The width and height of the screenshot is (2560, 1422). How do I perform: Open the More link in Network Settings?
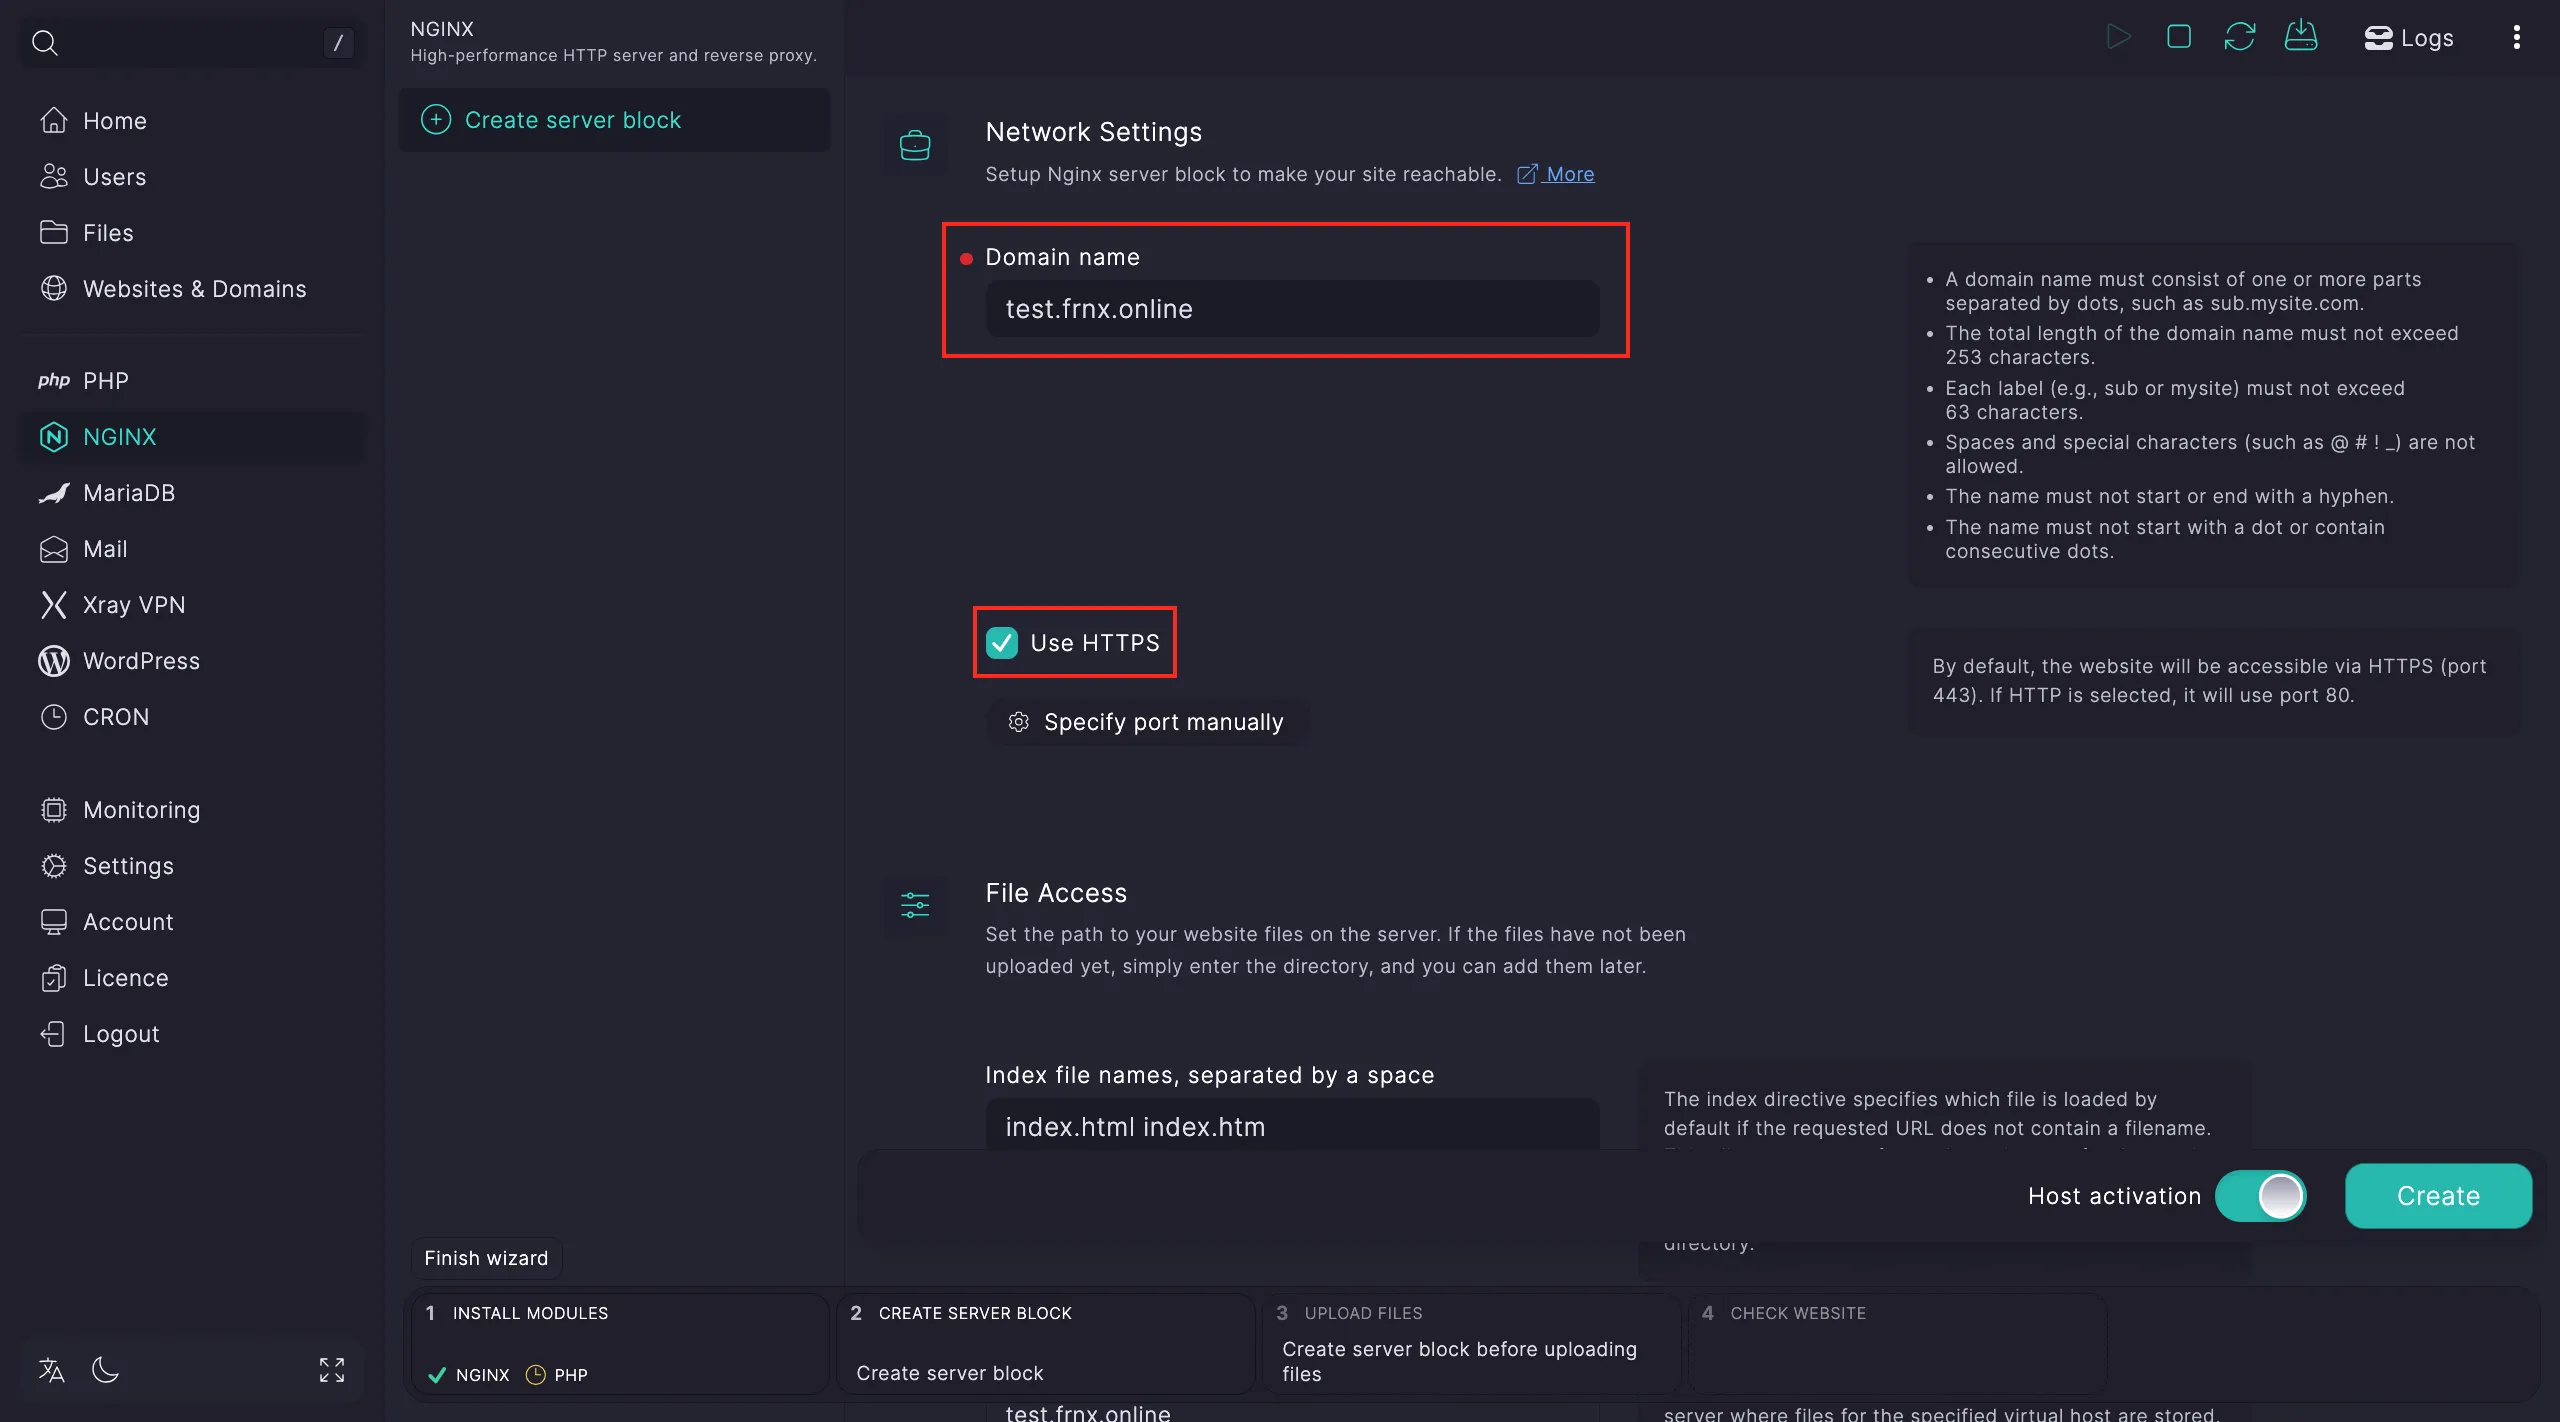[1556, 174]
